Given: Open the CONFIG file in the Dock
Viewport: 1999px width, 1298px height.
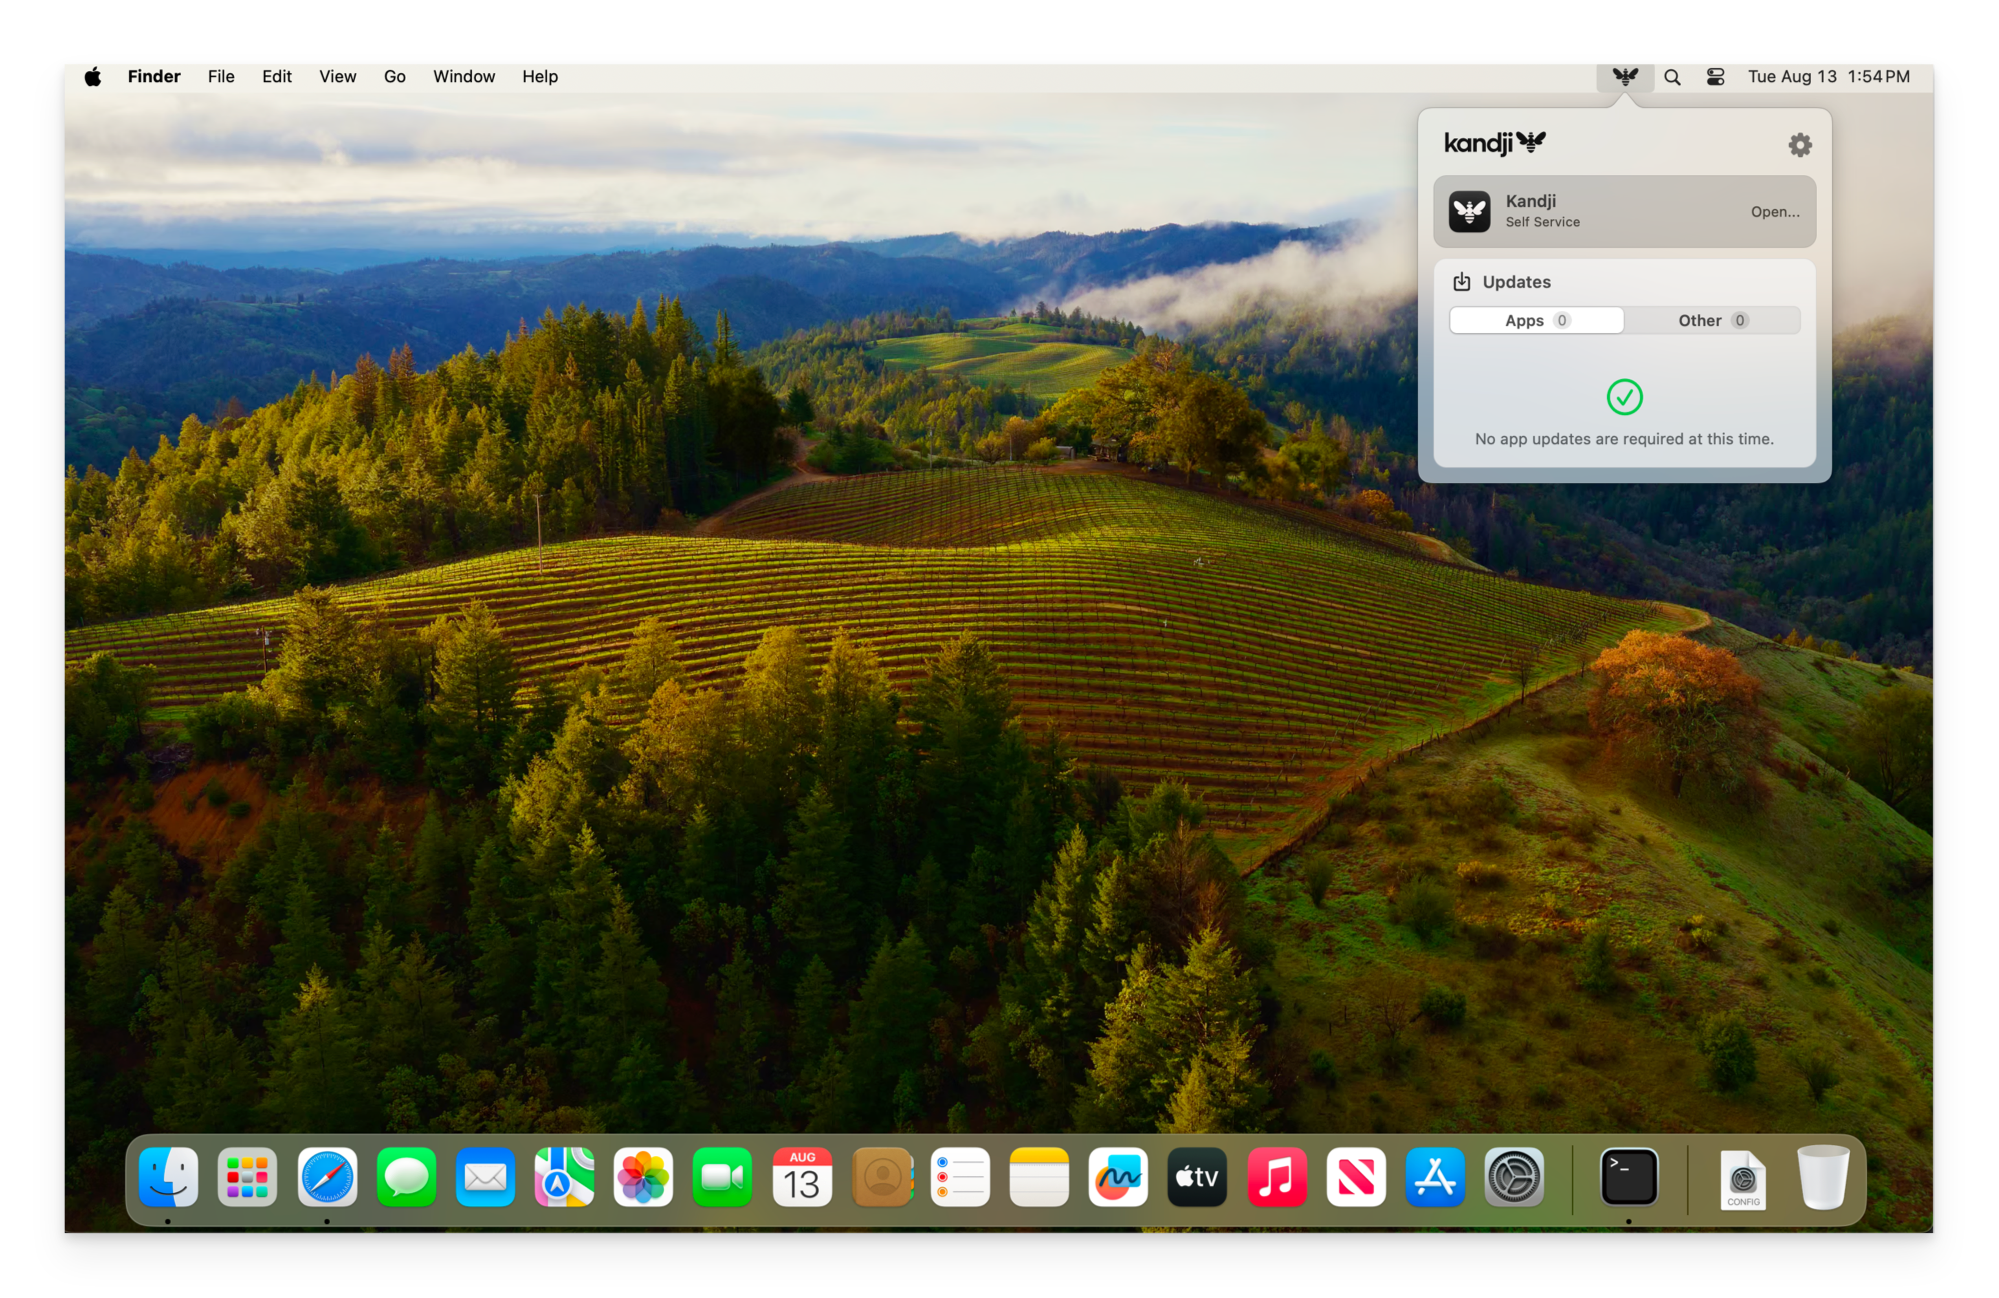Looking at the screenshot, I should 1743,1179.
